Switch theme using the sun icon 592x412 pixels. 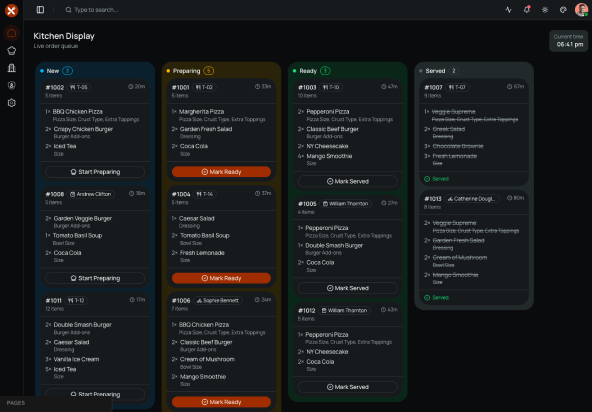click(x=545, y=10)
